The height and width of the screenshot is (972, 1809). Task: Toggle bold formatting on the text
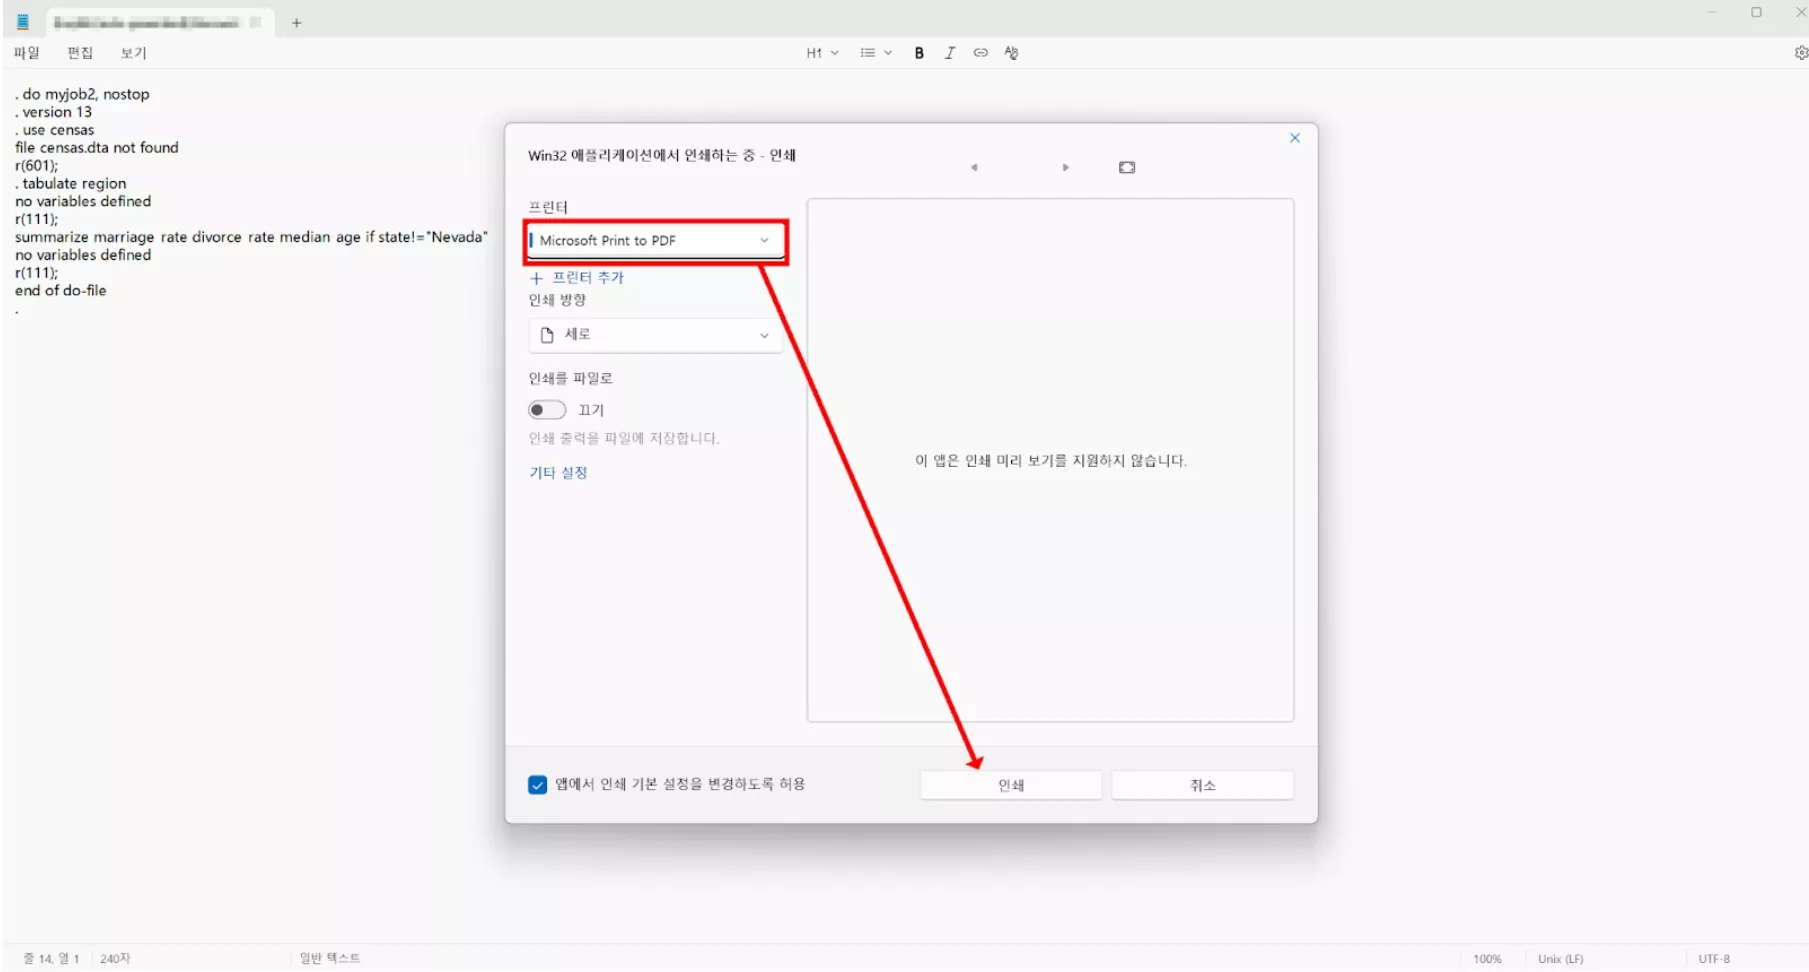[918, 52]
